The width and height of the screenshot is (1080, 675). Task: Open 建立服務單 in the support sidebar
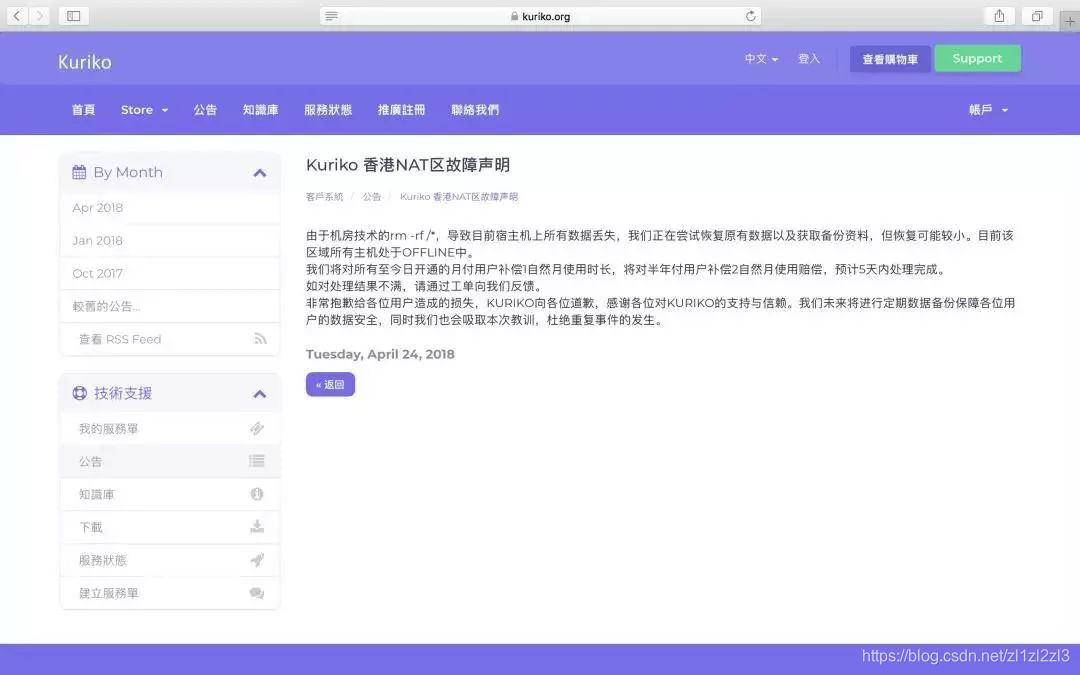tap(169, 593)
